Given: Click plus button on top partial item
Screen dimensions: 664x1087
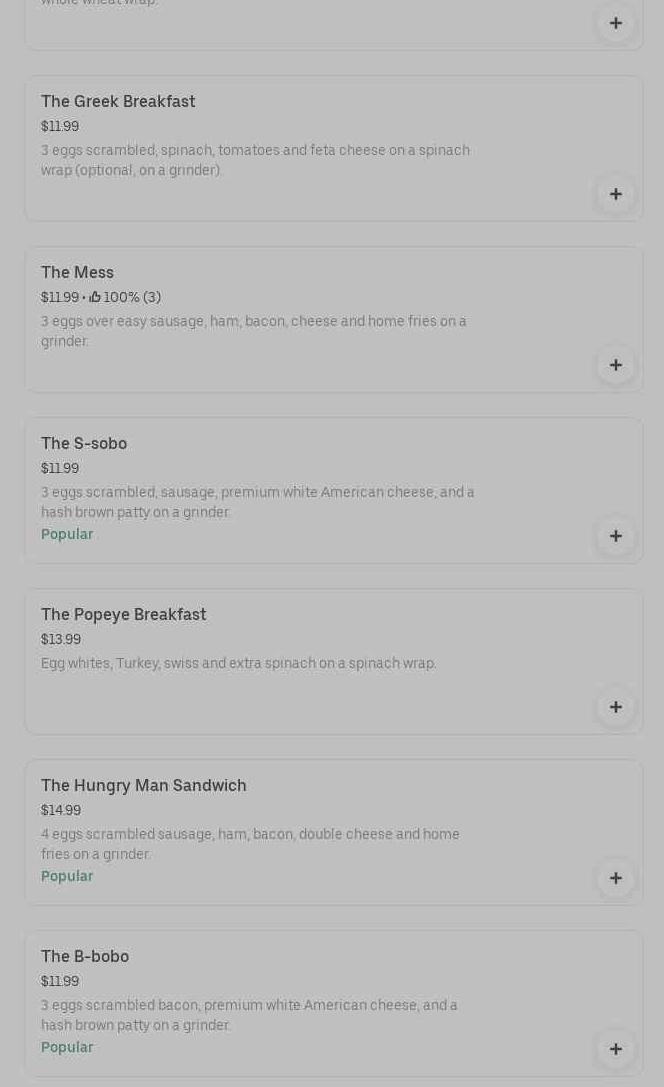Looking at the screenshot, I should (615, 23).
